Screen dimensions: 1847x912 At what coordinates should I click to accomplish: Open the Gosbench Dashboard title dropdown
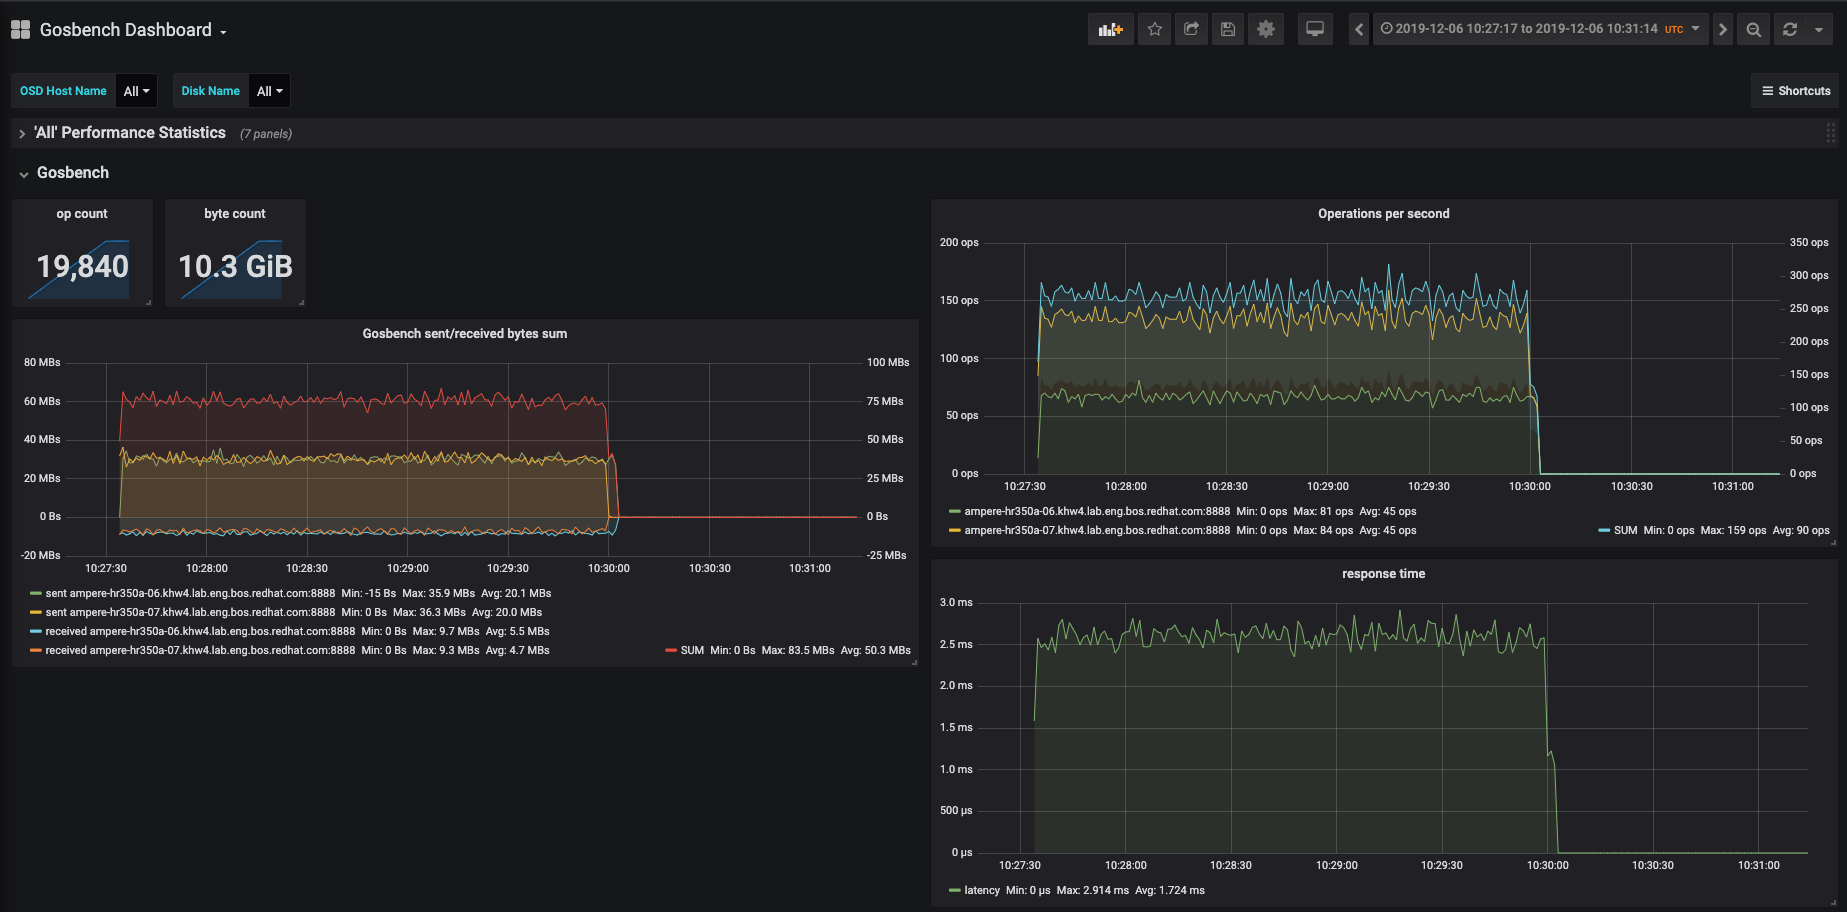click(133, 30)
